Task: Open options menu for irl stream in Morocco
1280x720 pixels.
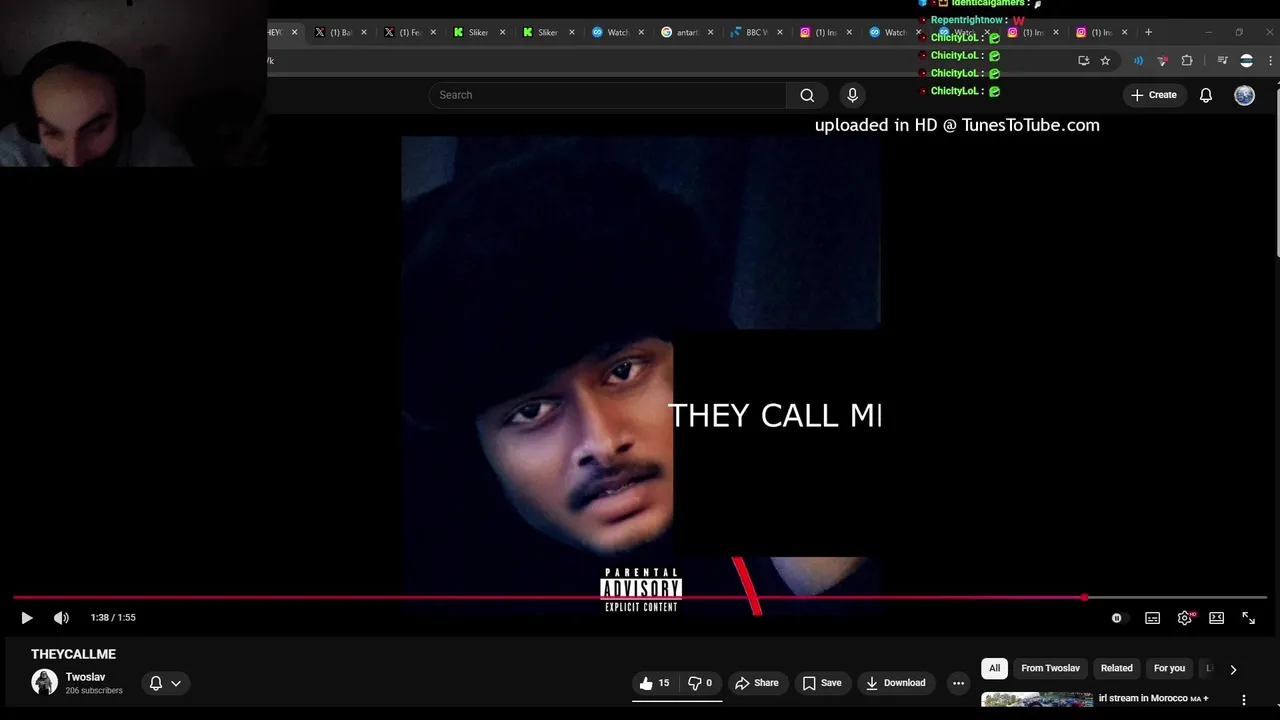Action: [x=1244, y=700]
